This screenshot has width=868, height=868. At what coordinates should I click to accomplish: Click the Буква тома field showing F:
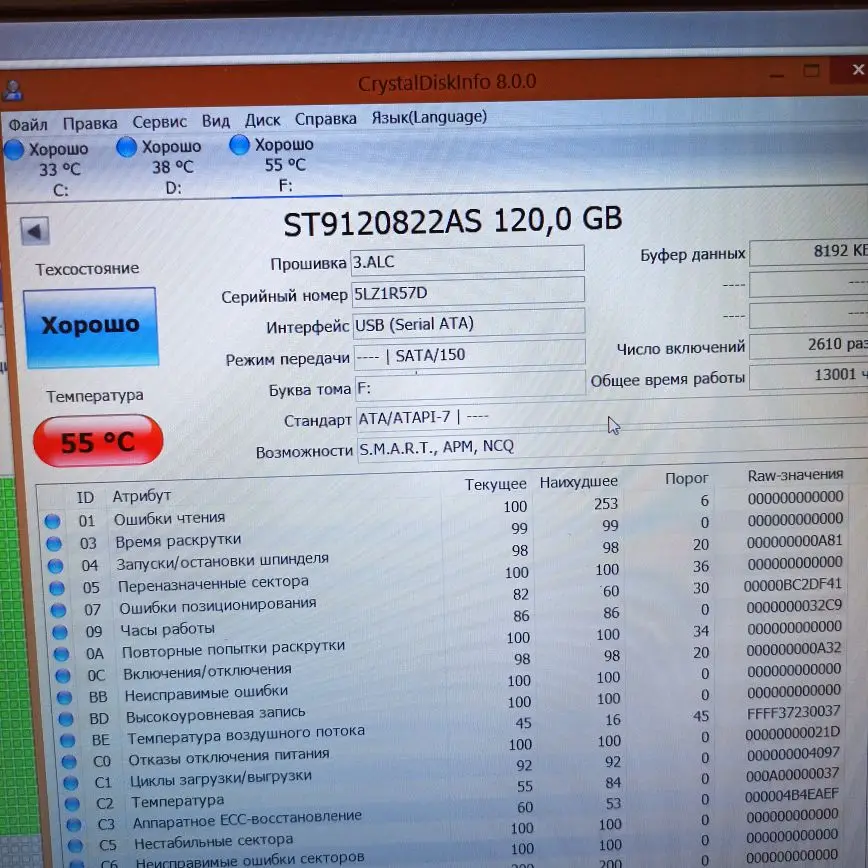(471, 384)
